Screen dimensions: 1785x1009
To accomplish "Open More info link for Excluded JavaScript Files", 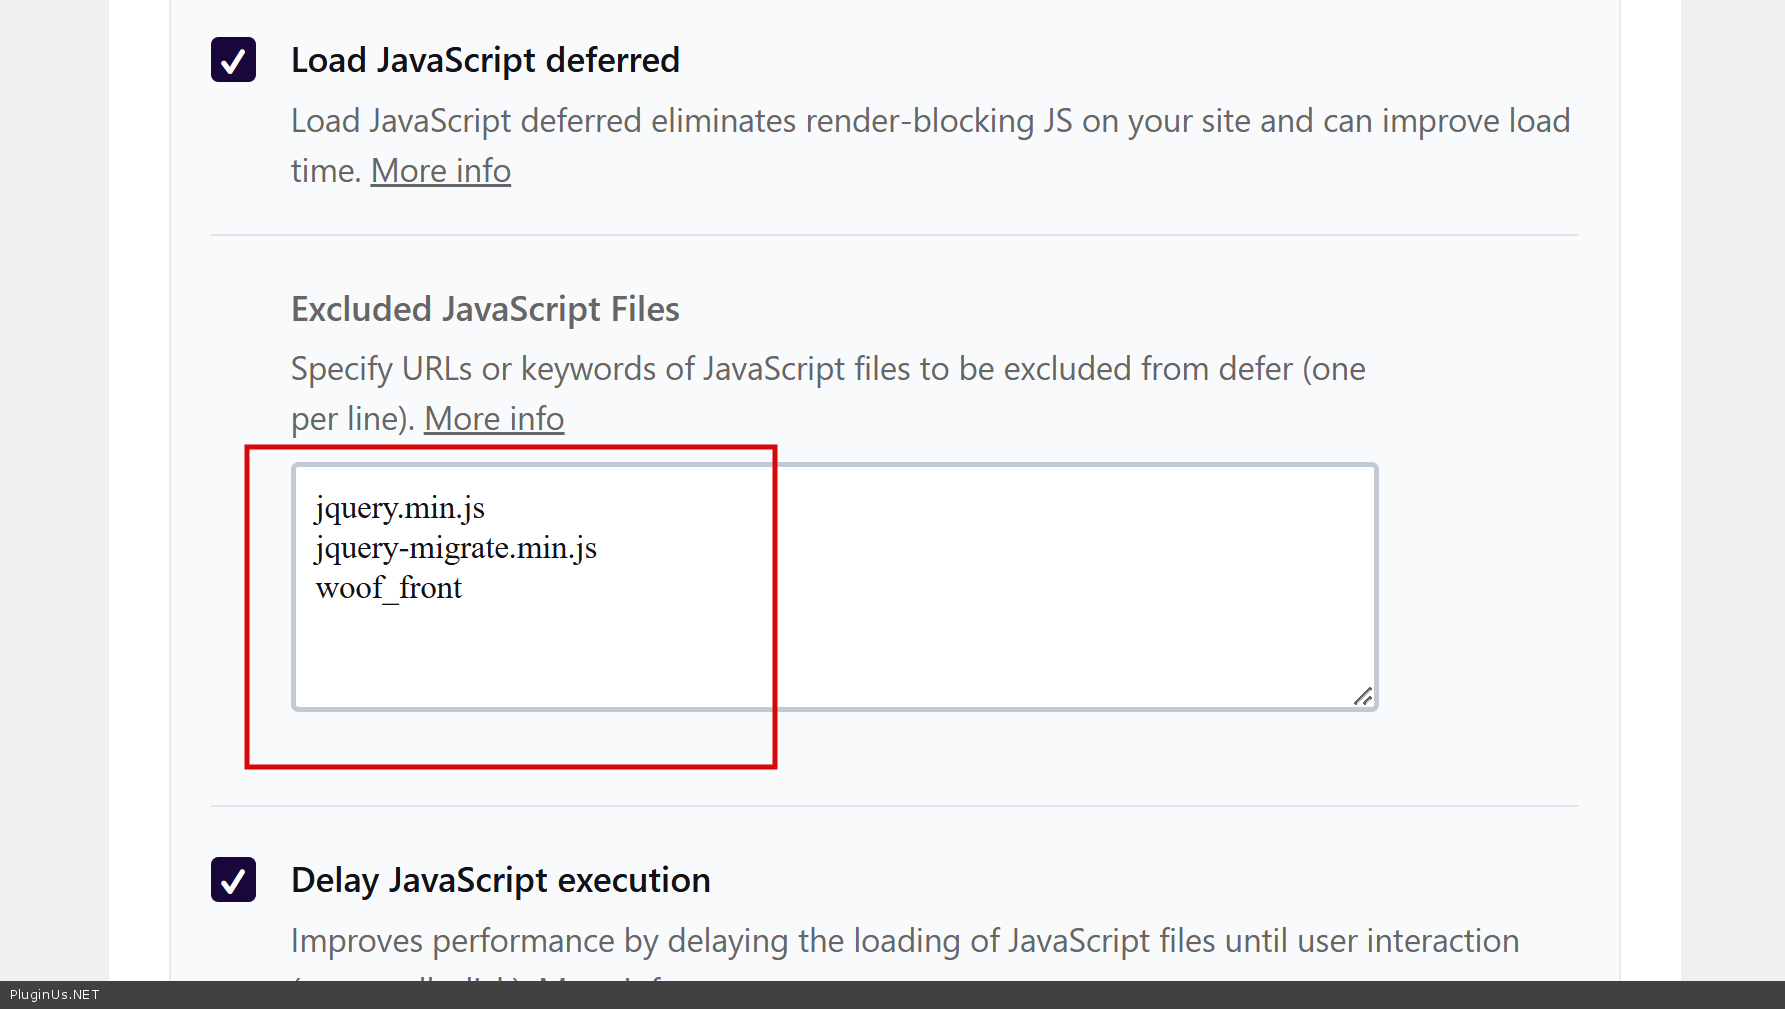I will [x=494, y=419].
